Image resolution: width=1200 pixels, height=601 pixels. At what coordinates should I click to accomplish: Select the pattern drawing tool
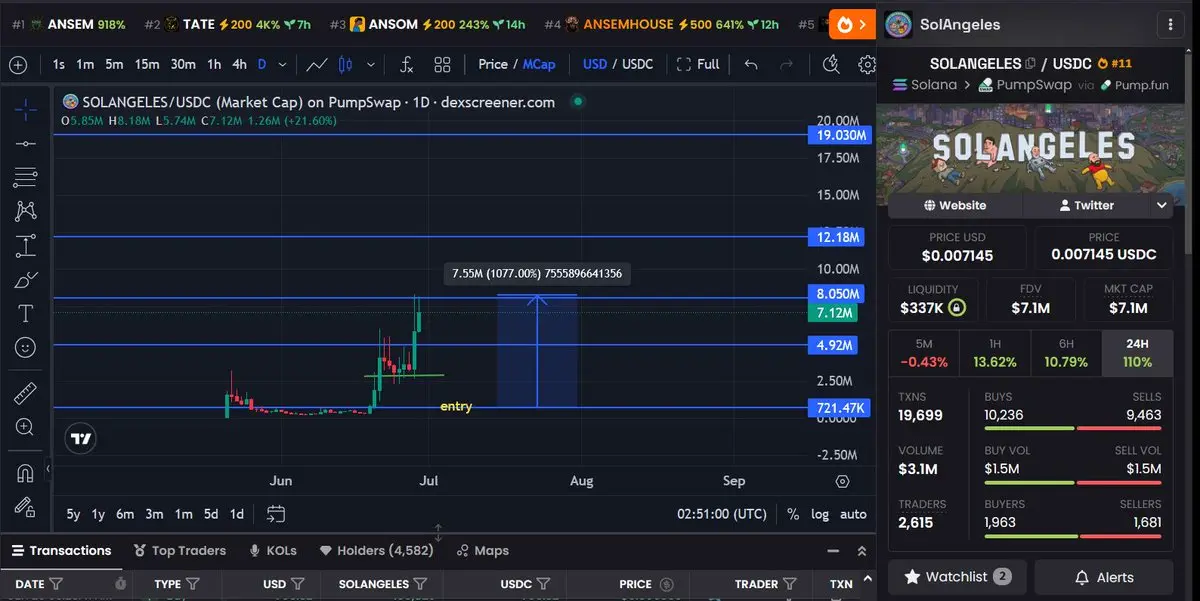click(25, 211)
